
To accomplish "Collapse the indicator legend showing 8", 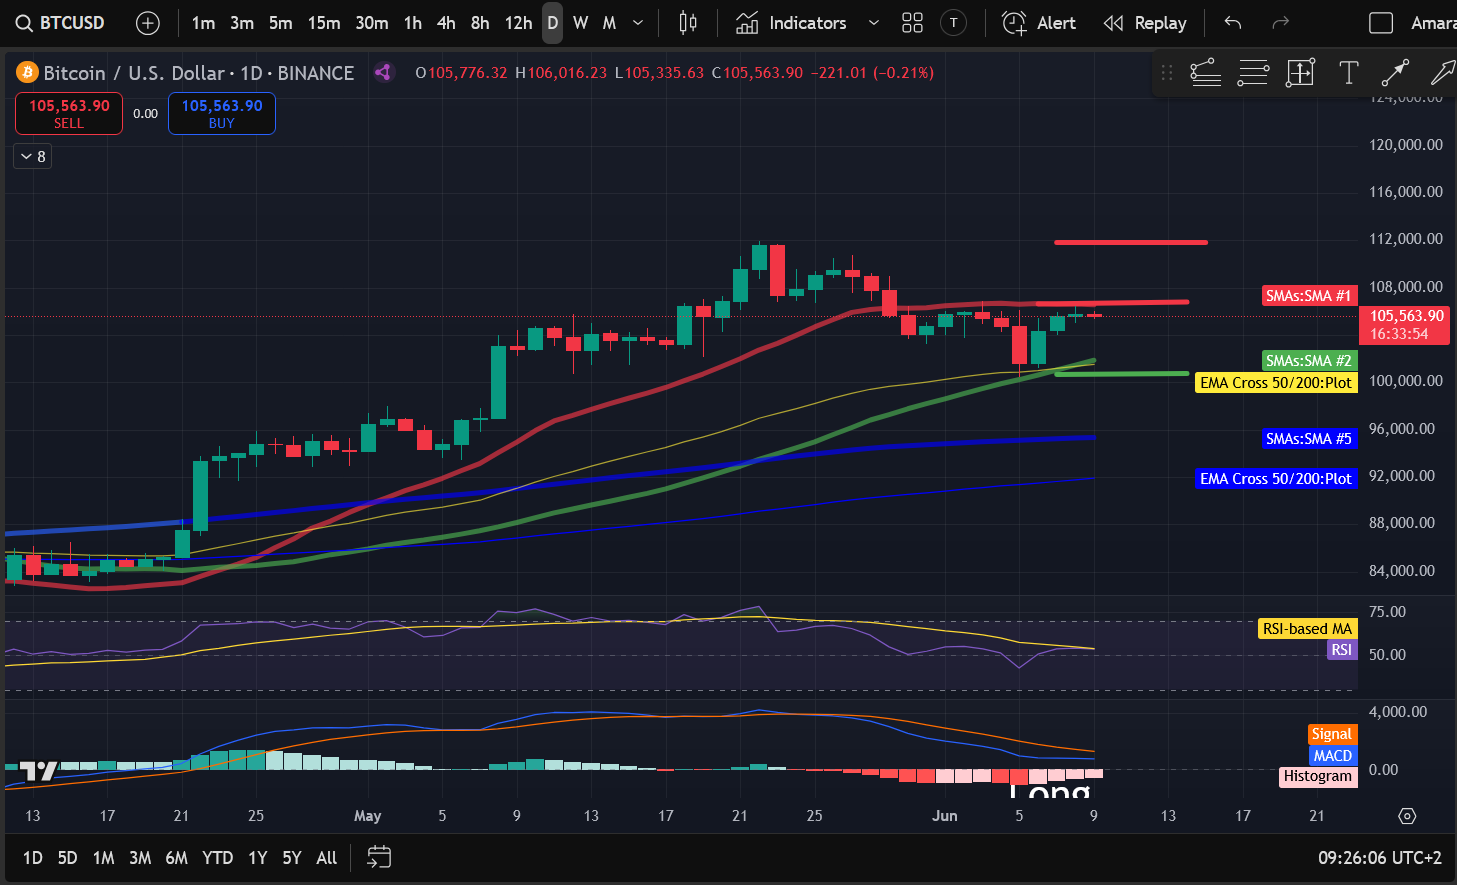I will (x=32, y=156).
